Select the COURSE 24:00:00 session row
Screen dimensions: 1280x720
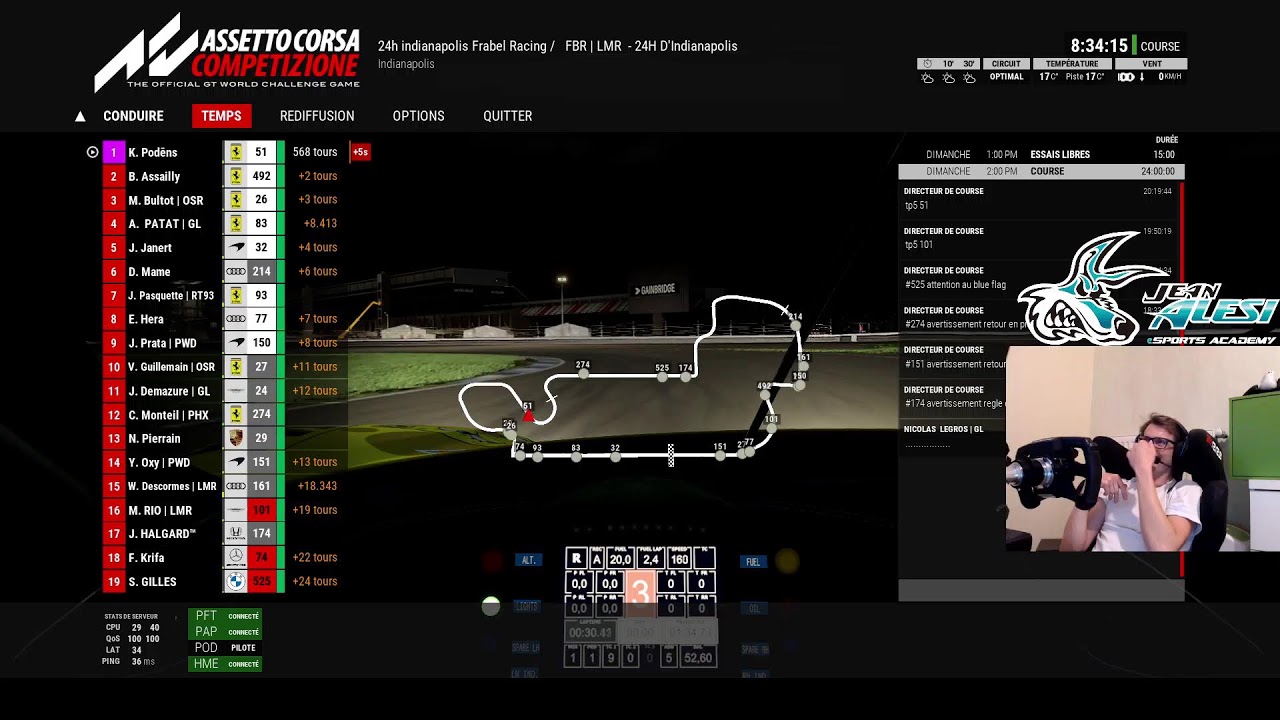click(x=1041, y=171)
